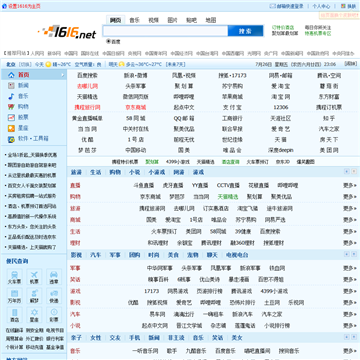
Task: Open 火车票 train ticket query icon
Action: [x=14, y=277]
